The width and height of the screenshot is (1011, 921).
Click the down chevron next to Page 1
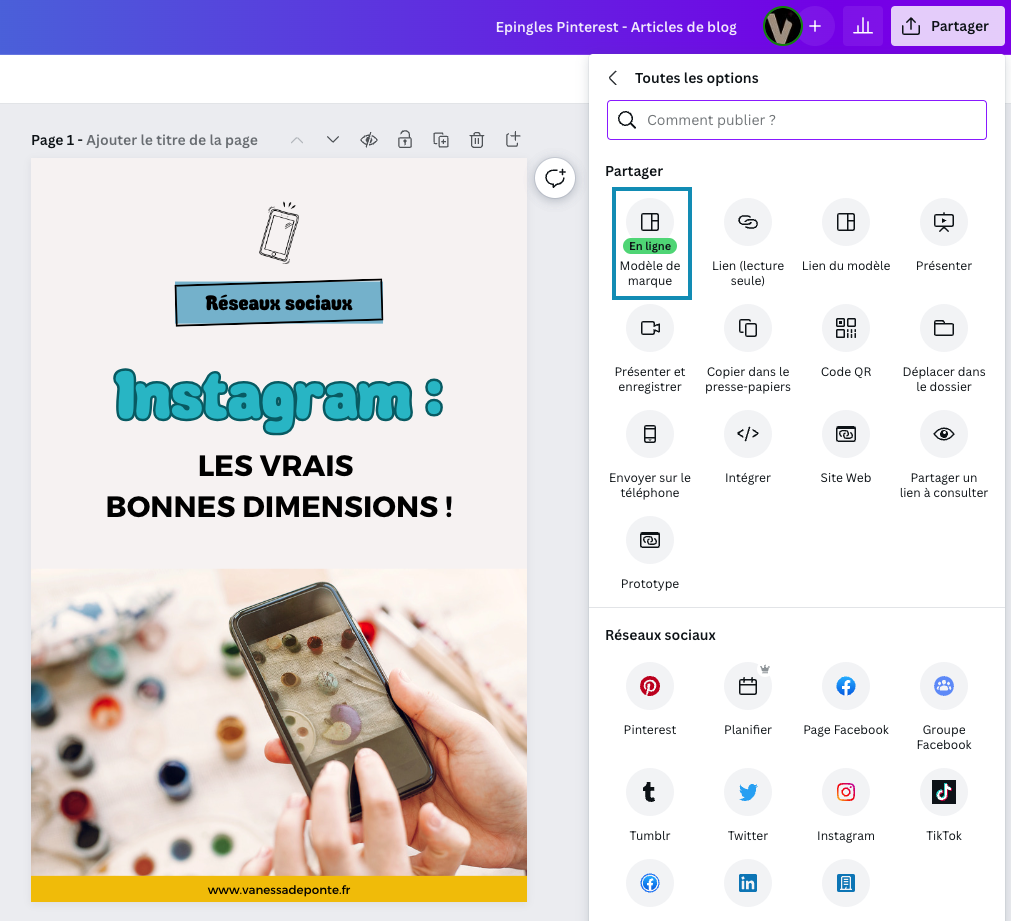(332, 140)
